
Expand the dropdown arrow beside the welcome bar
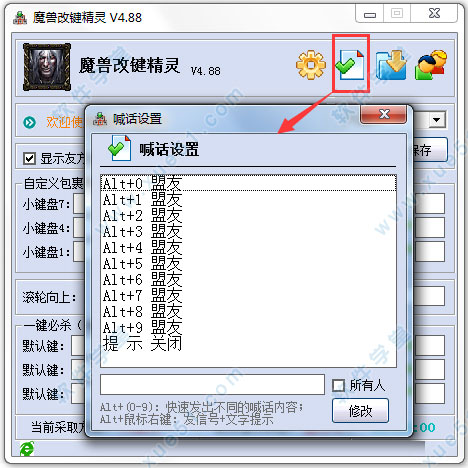[437, 119]
